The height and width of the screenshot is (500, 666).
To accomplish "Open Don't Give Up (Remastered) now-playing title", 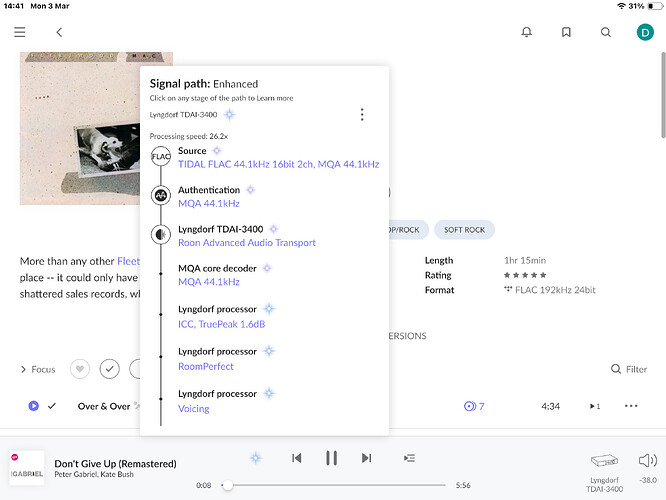I will (115, 463).
